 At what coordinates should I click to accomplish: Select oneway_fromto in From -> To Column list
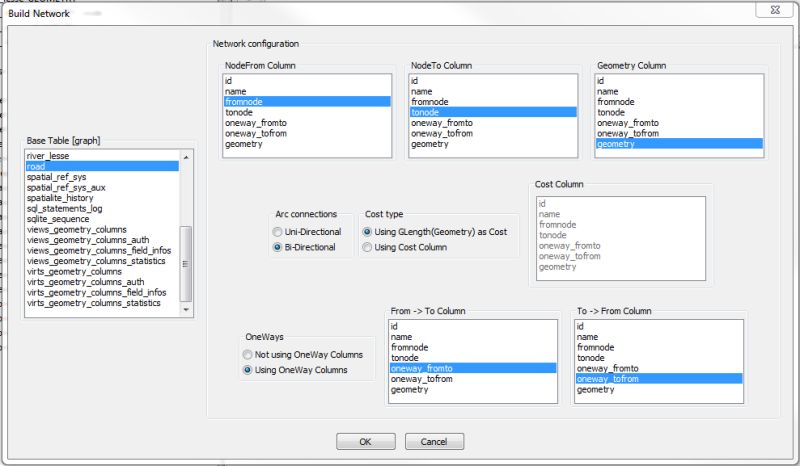pos(473,368)
